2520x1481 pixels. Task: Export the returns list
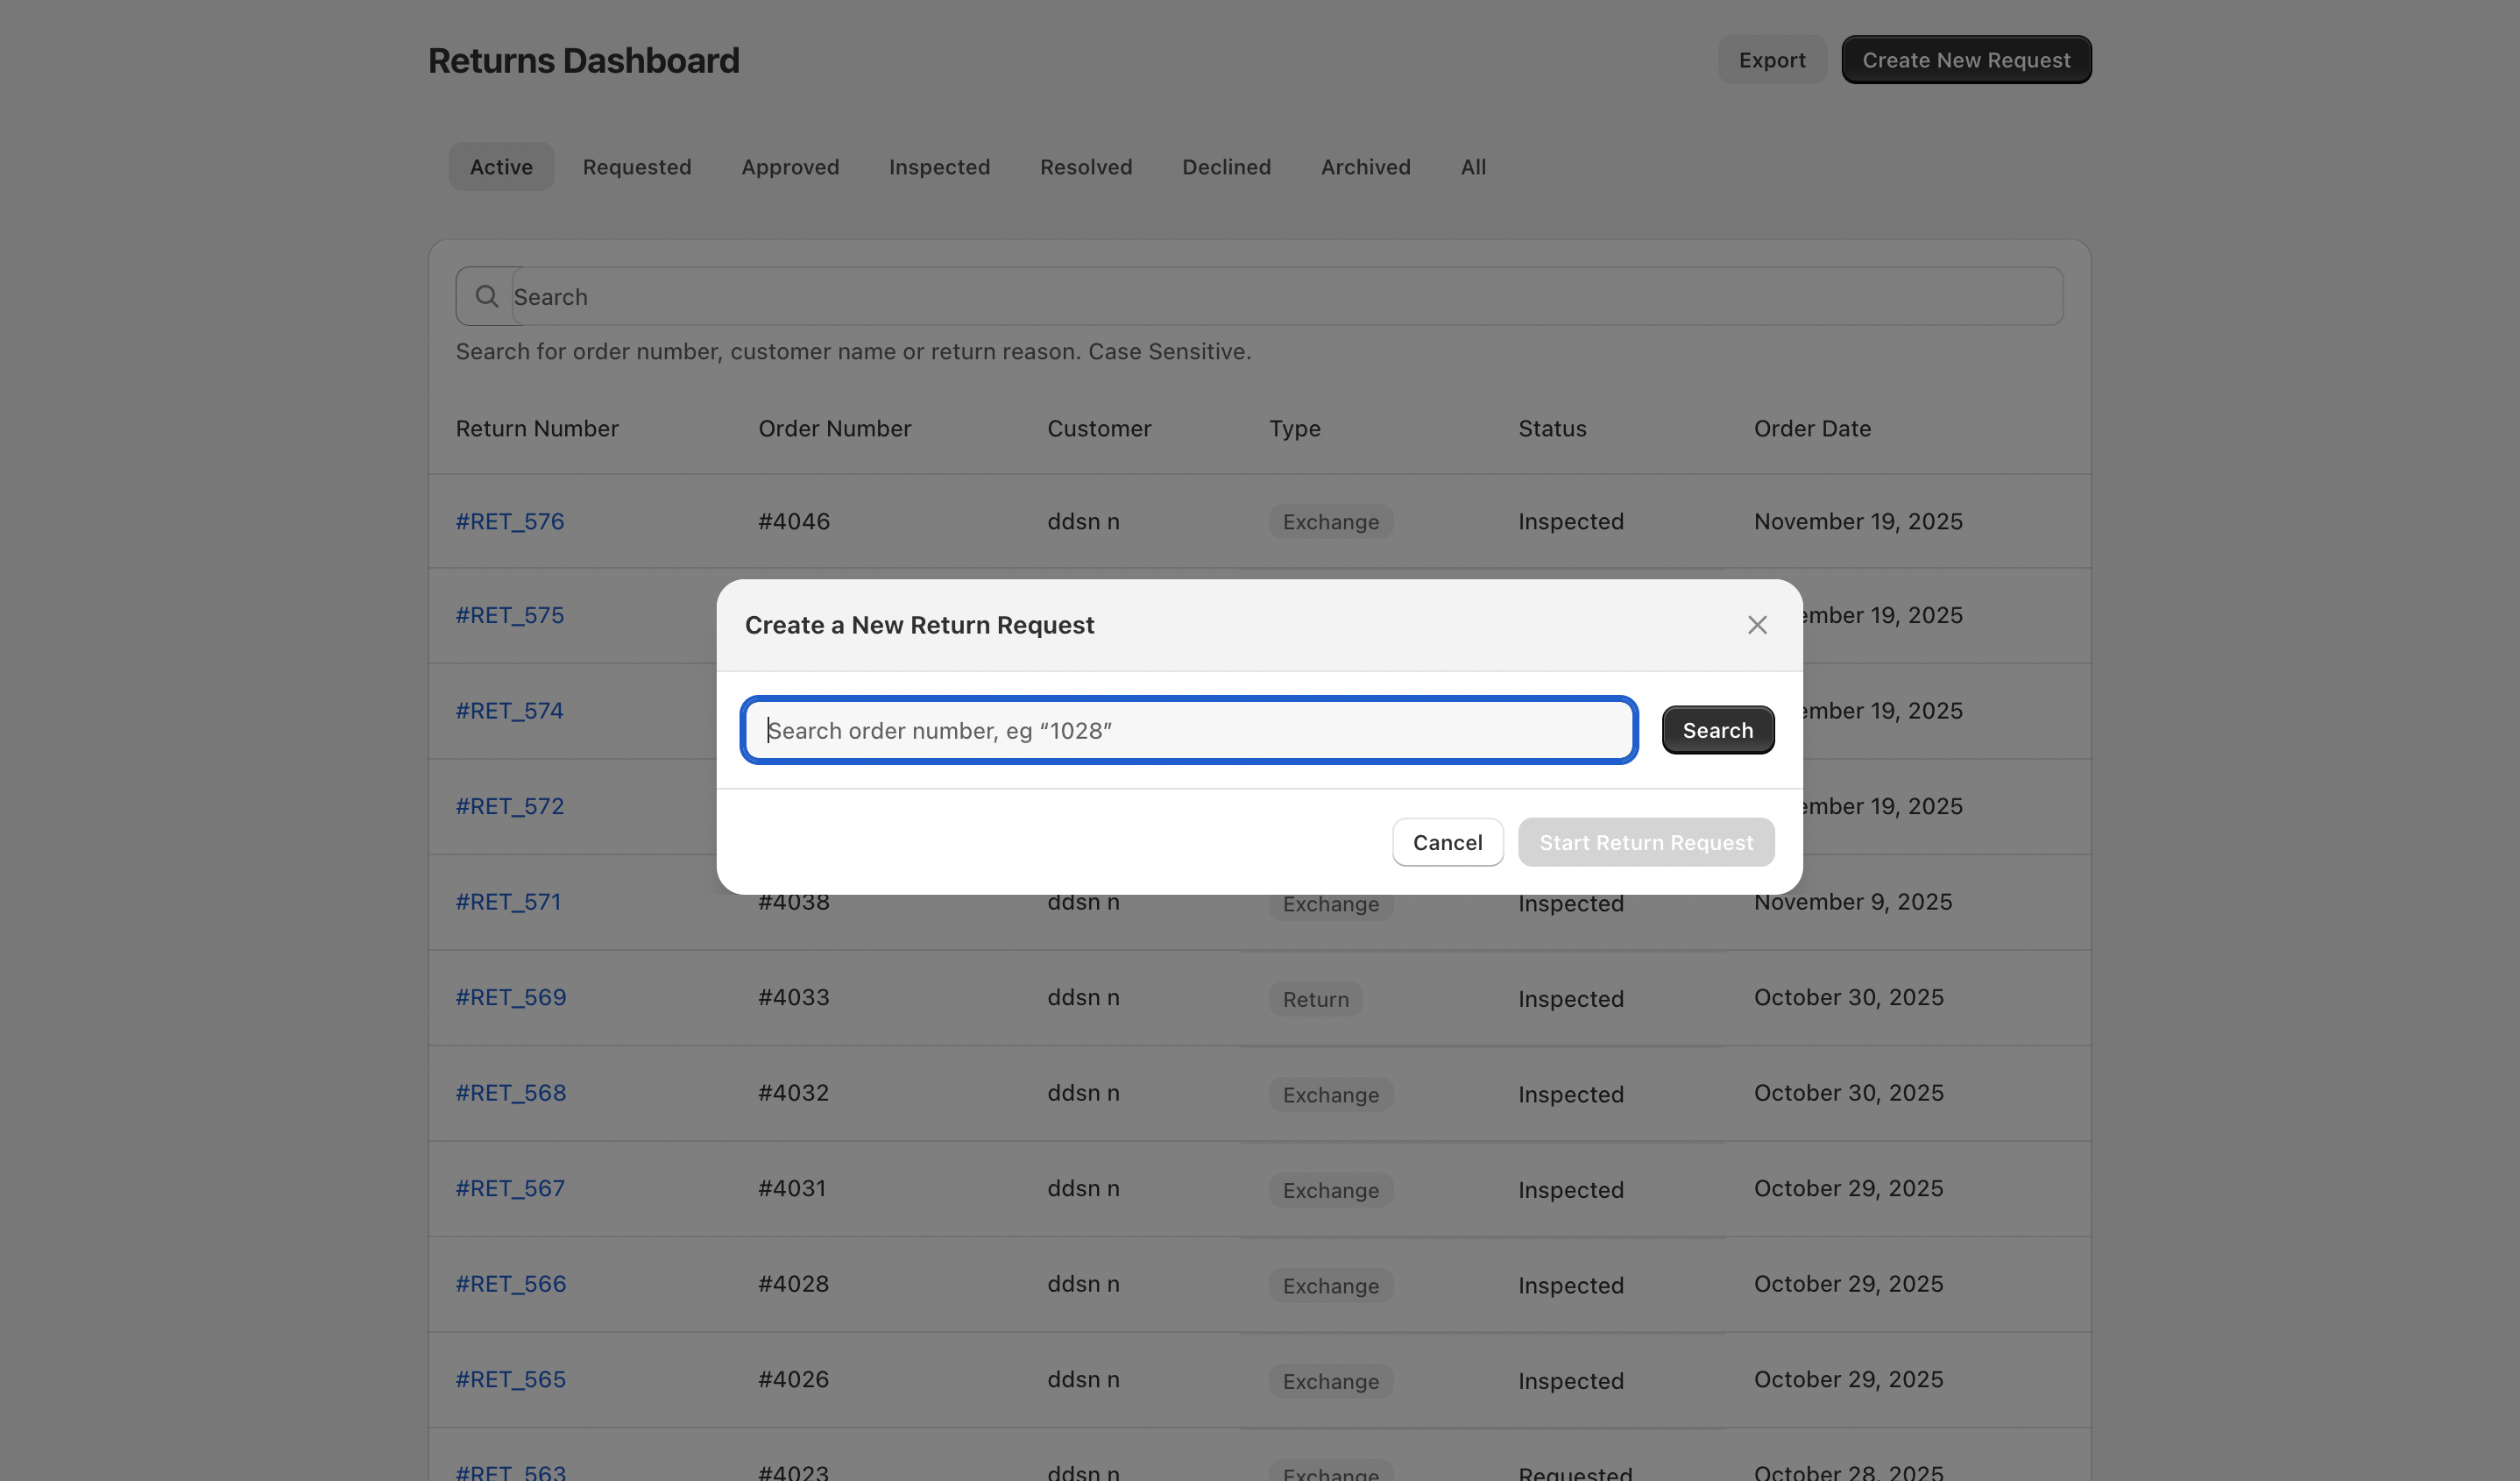(x=1771, y=60)
